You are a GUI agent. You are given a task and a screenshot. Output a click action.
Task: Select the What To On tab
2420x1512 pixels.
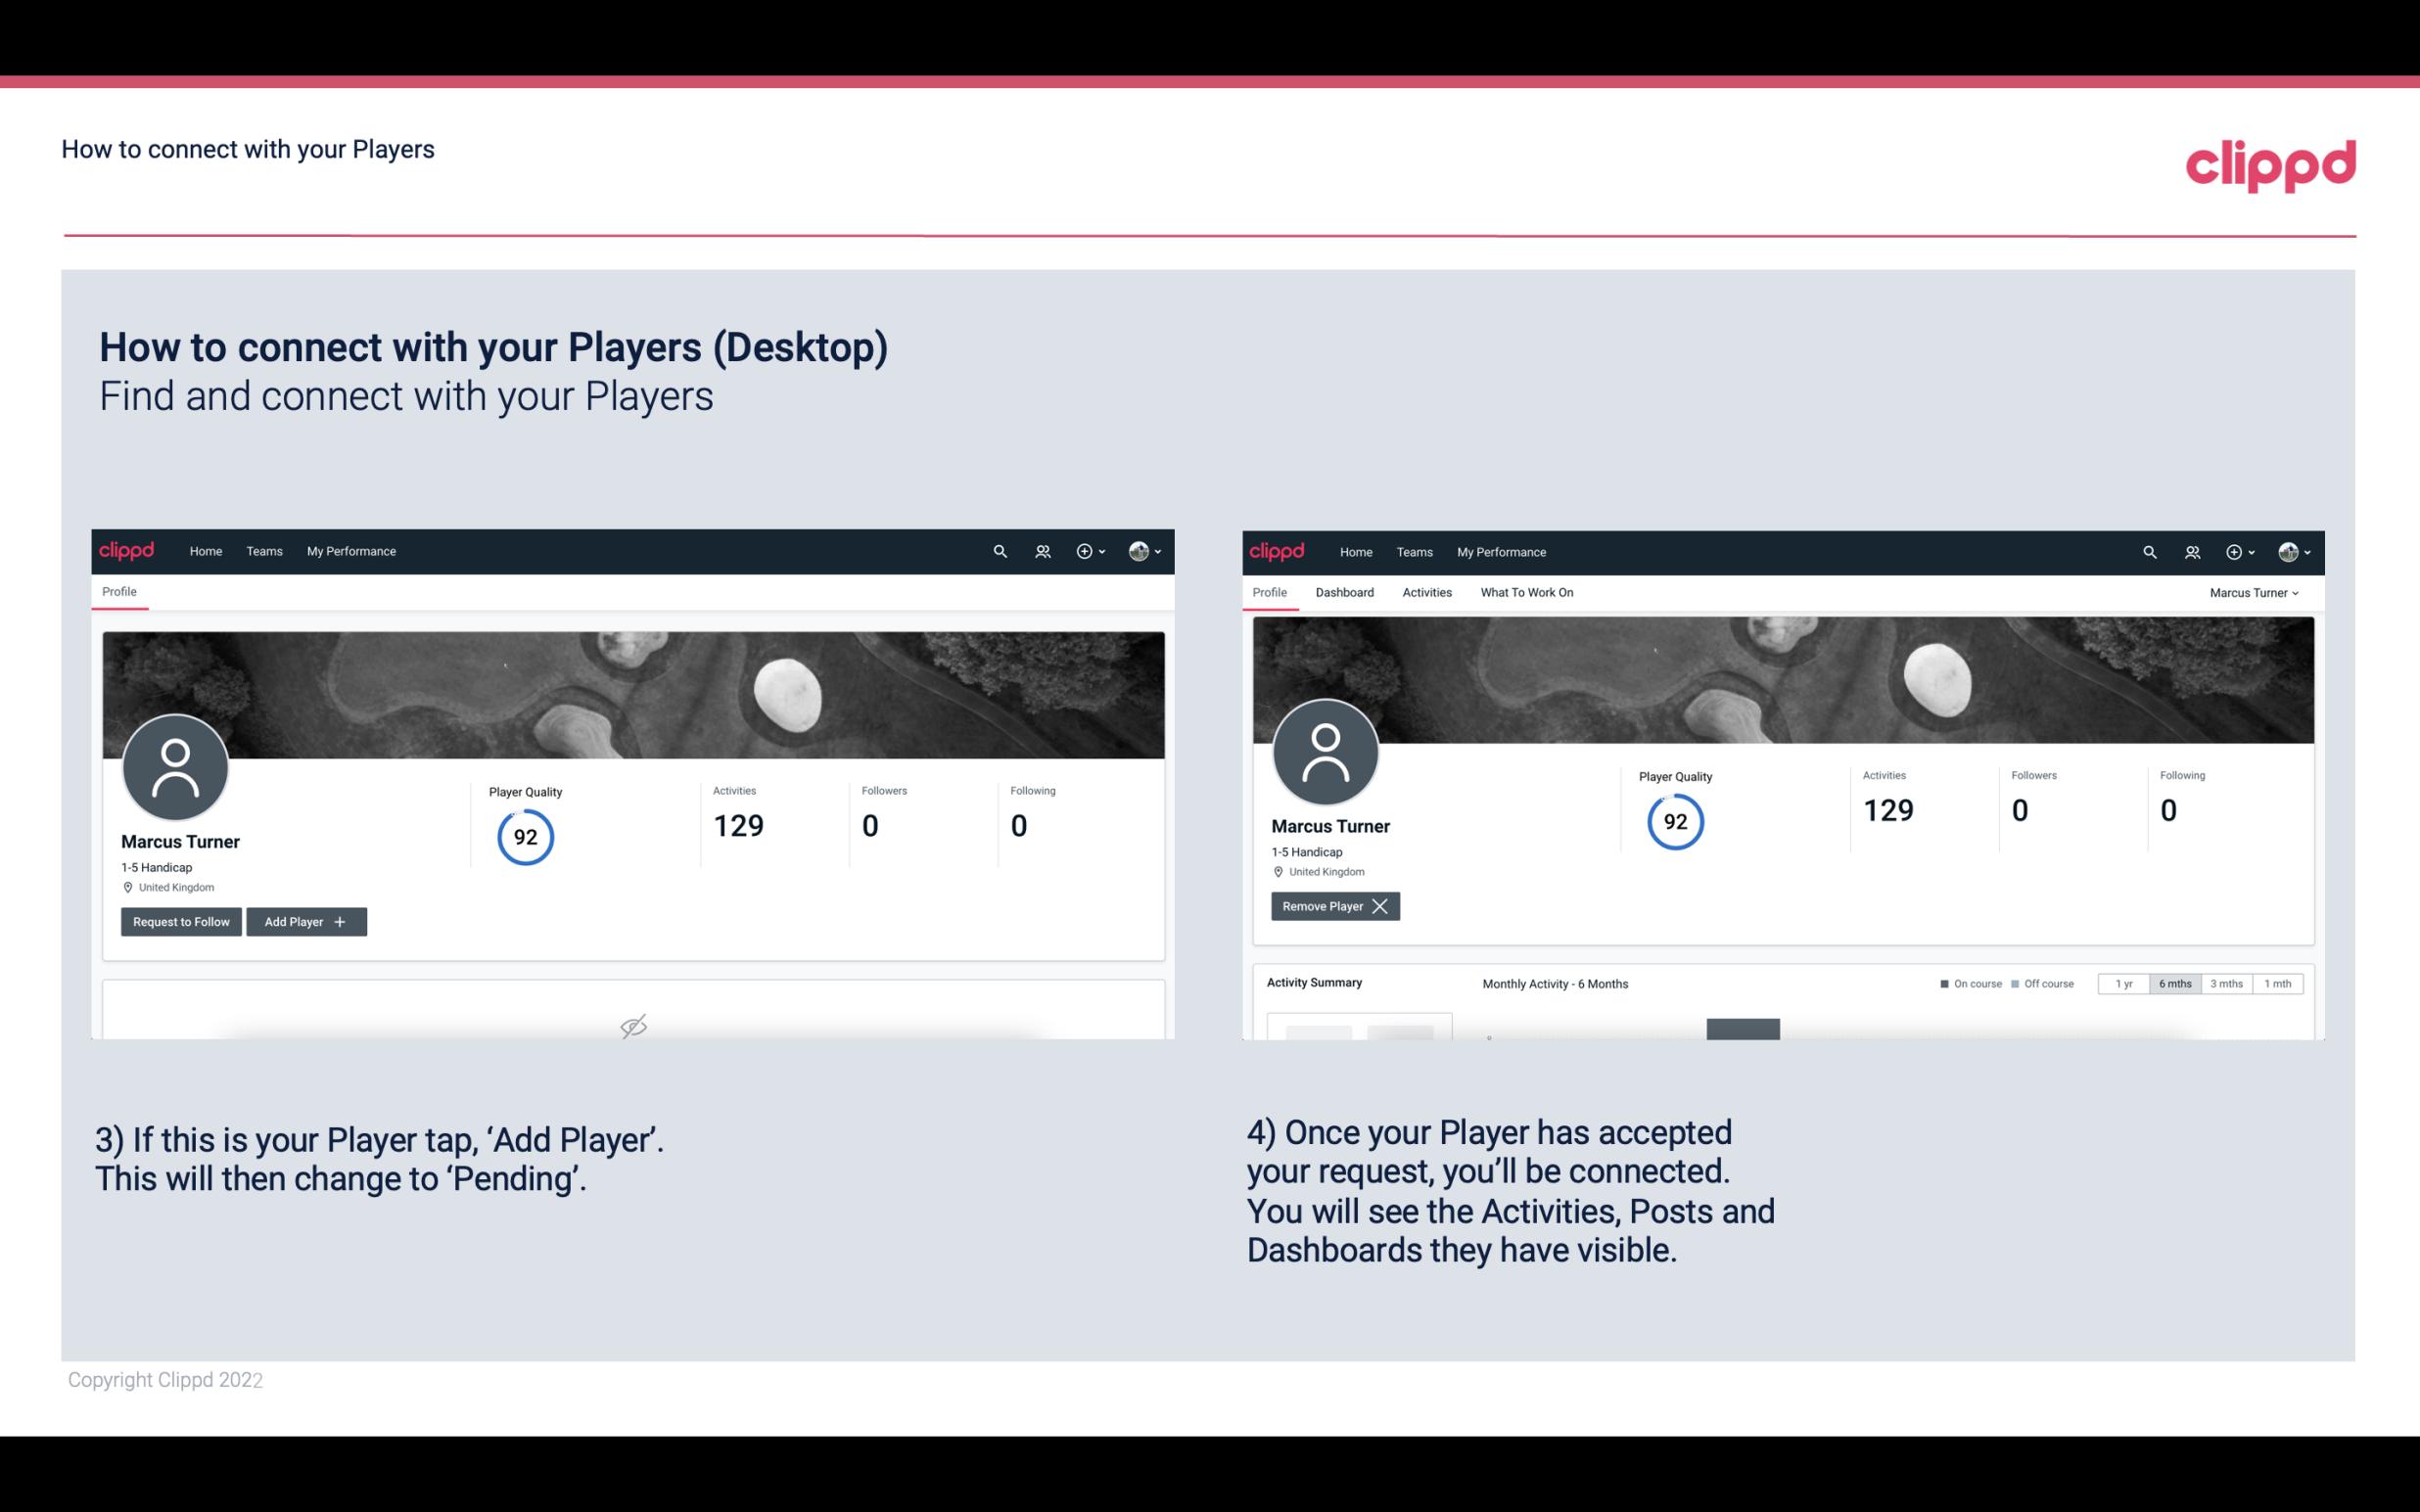click(x=1526, y=592)
